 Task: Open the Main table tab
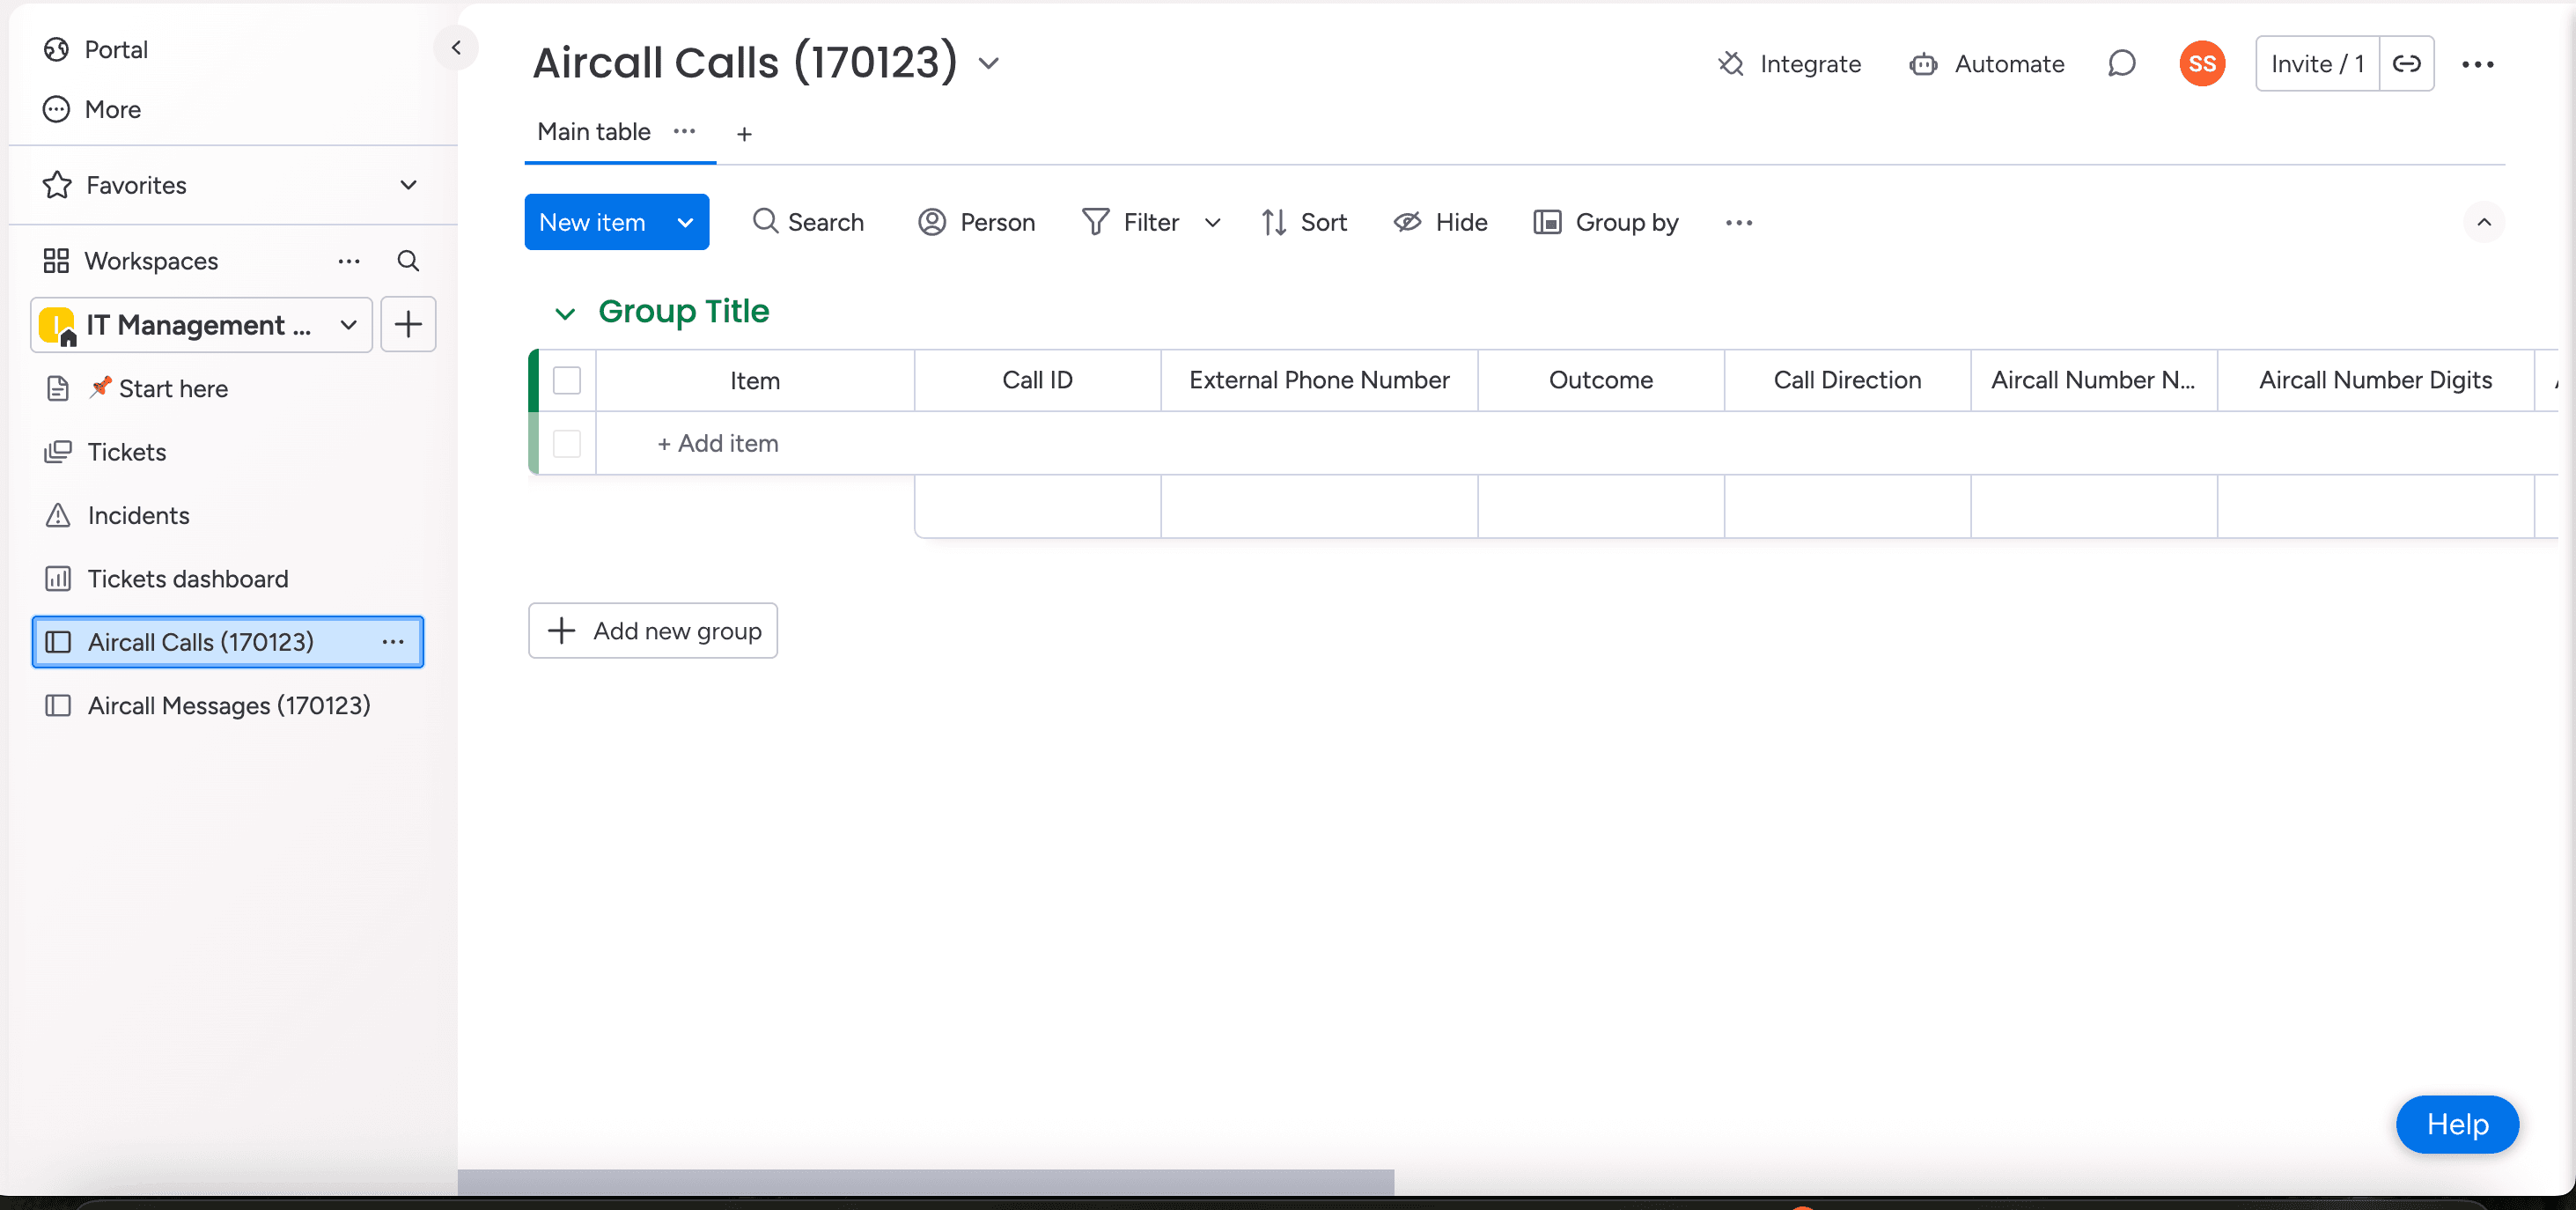click(594, 132)
